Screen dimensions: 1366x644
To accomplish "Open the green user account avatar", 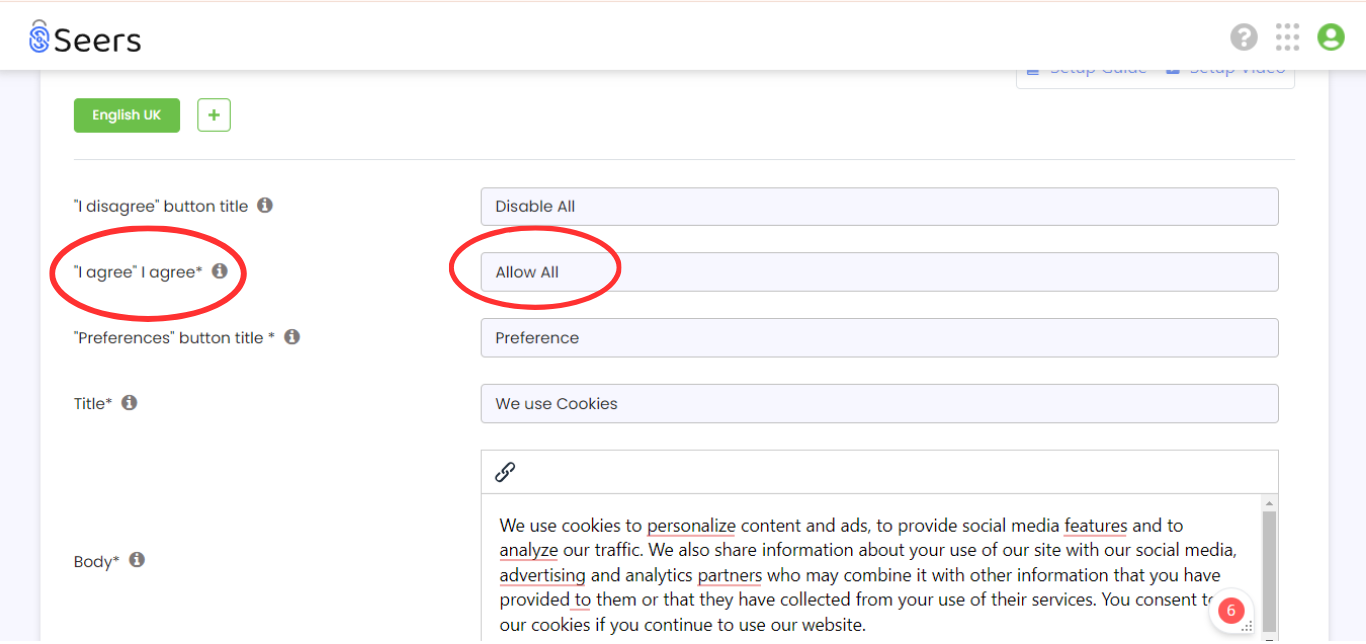I will click(1331, 38).
